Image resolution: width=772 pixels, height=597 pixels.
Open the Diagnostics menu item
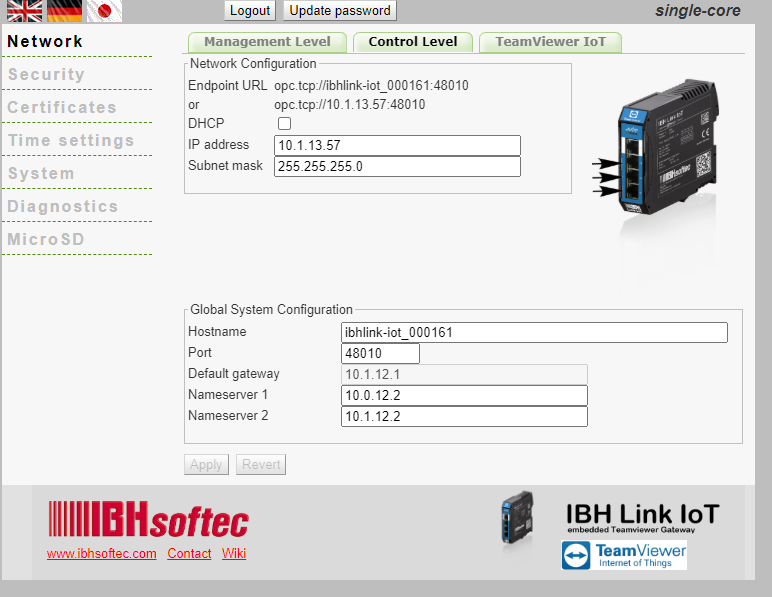(63, 206)
